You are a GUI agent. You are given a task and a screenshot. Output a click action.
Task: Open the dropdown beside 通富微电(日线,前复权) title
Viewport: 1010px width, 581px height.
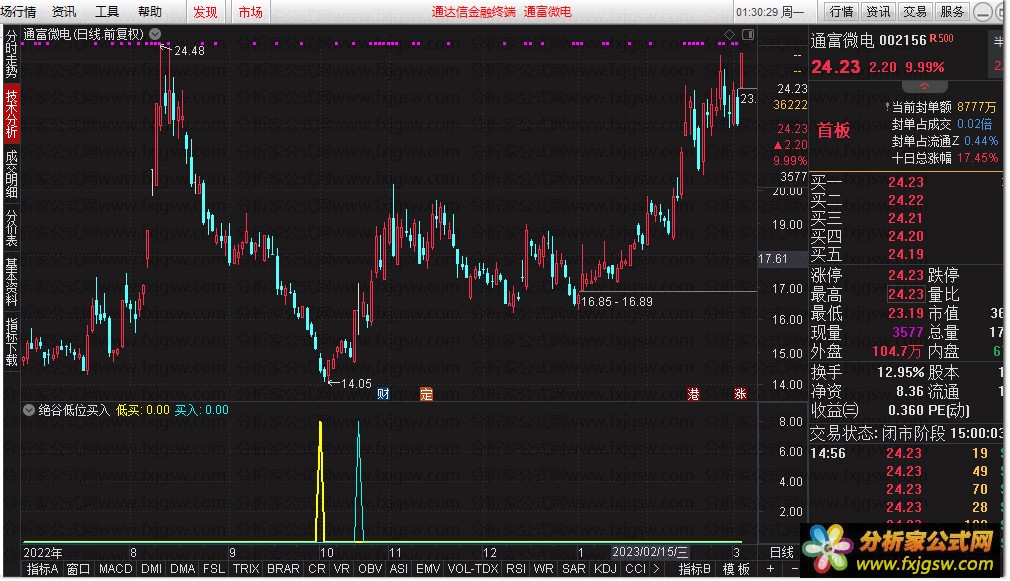pyautogui.click(x=155, y=34)
